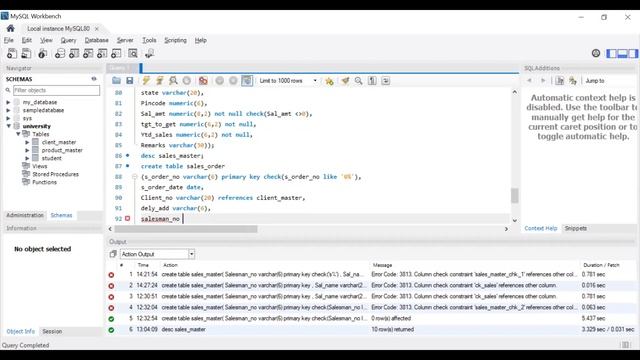Open script file in the query editor
The image size is (640, 360).
[116, 81]
